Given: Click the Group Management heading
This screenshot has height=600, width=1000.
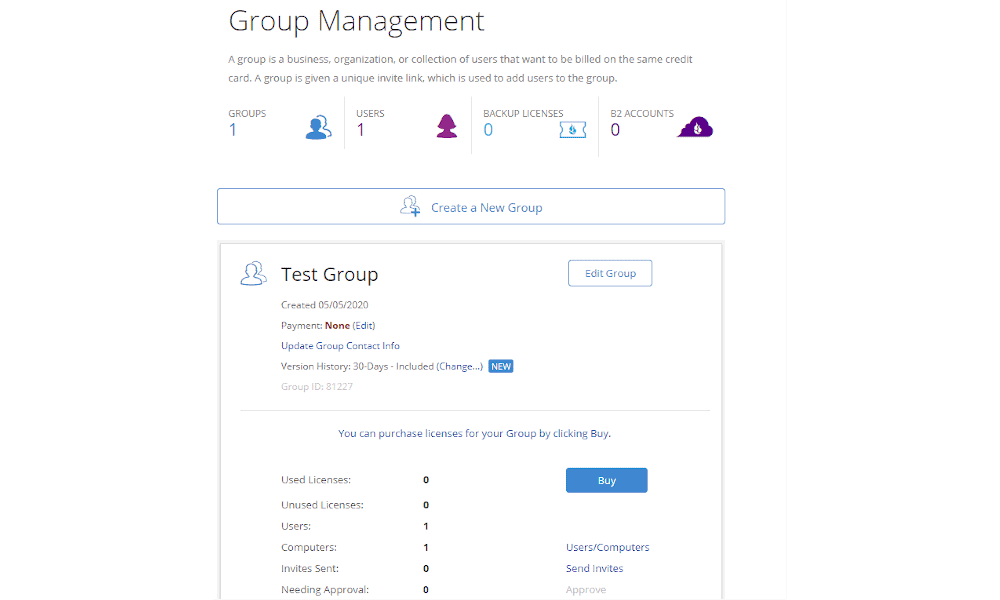Looking at the screenshot, I should coord(357,21).
